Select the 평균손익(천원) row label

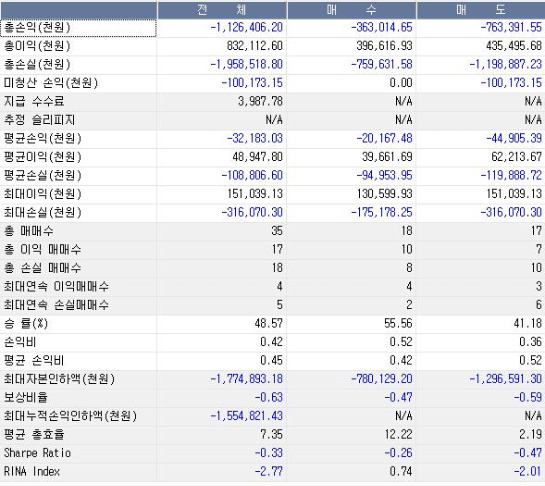coord(42,138)
